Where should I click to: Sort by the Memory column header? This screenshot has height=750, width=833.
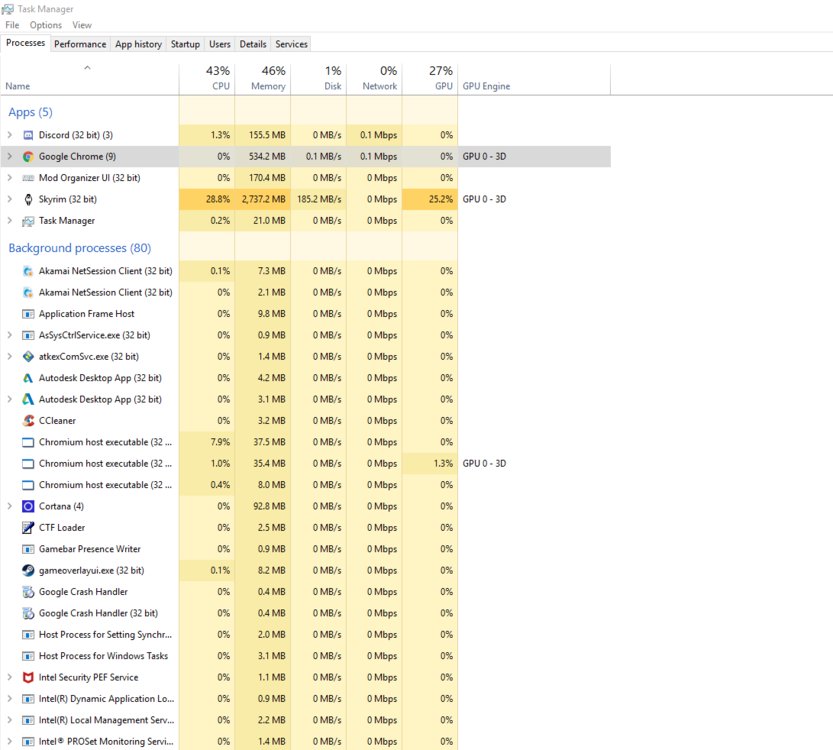(x=263, y=79)
